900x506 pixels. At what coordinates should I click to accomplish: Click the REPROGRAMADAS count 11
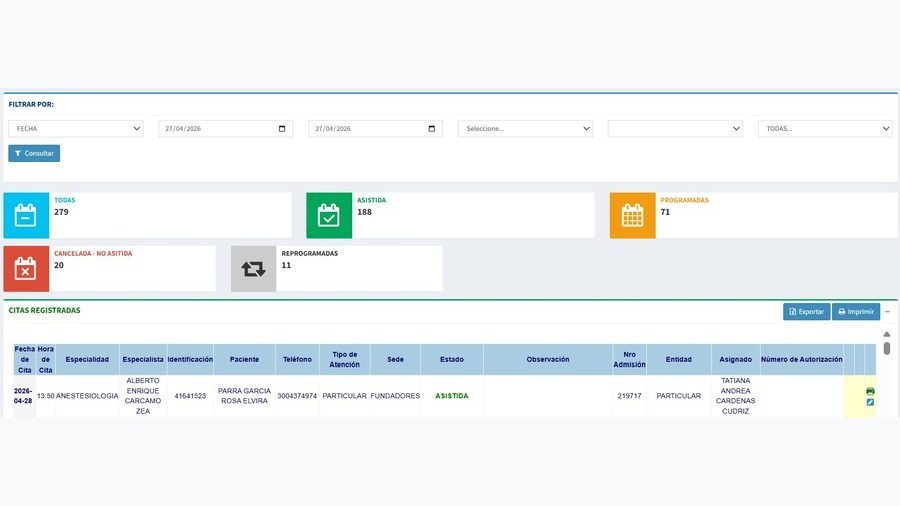(x=286, y=265)
